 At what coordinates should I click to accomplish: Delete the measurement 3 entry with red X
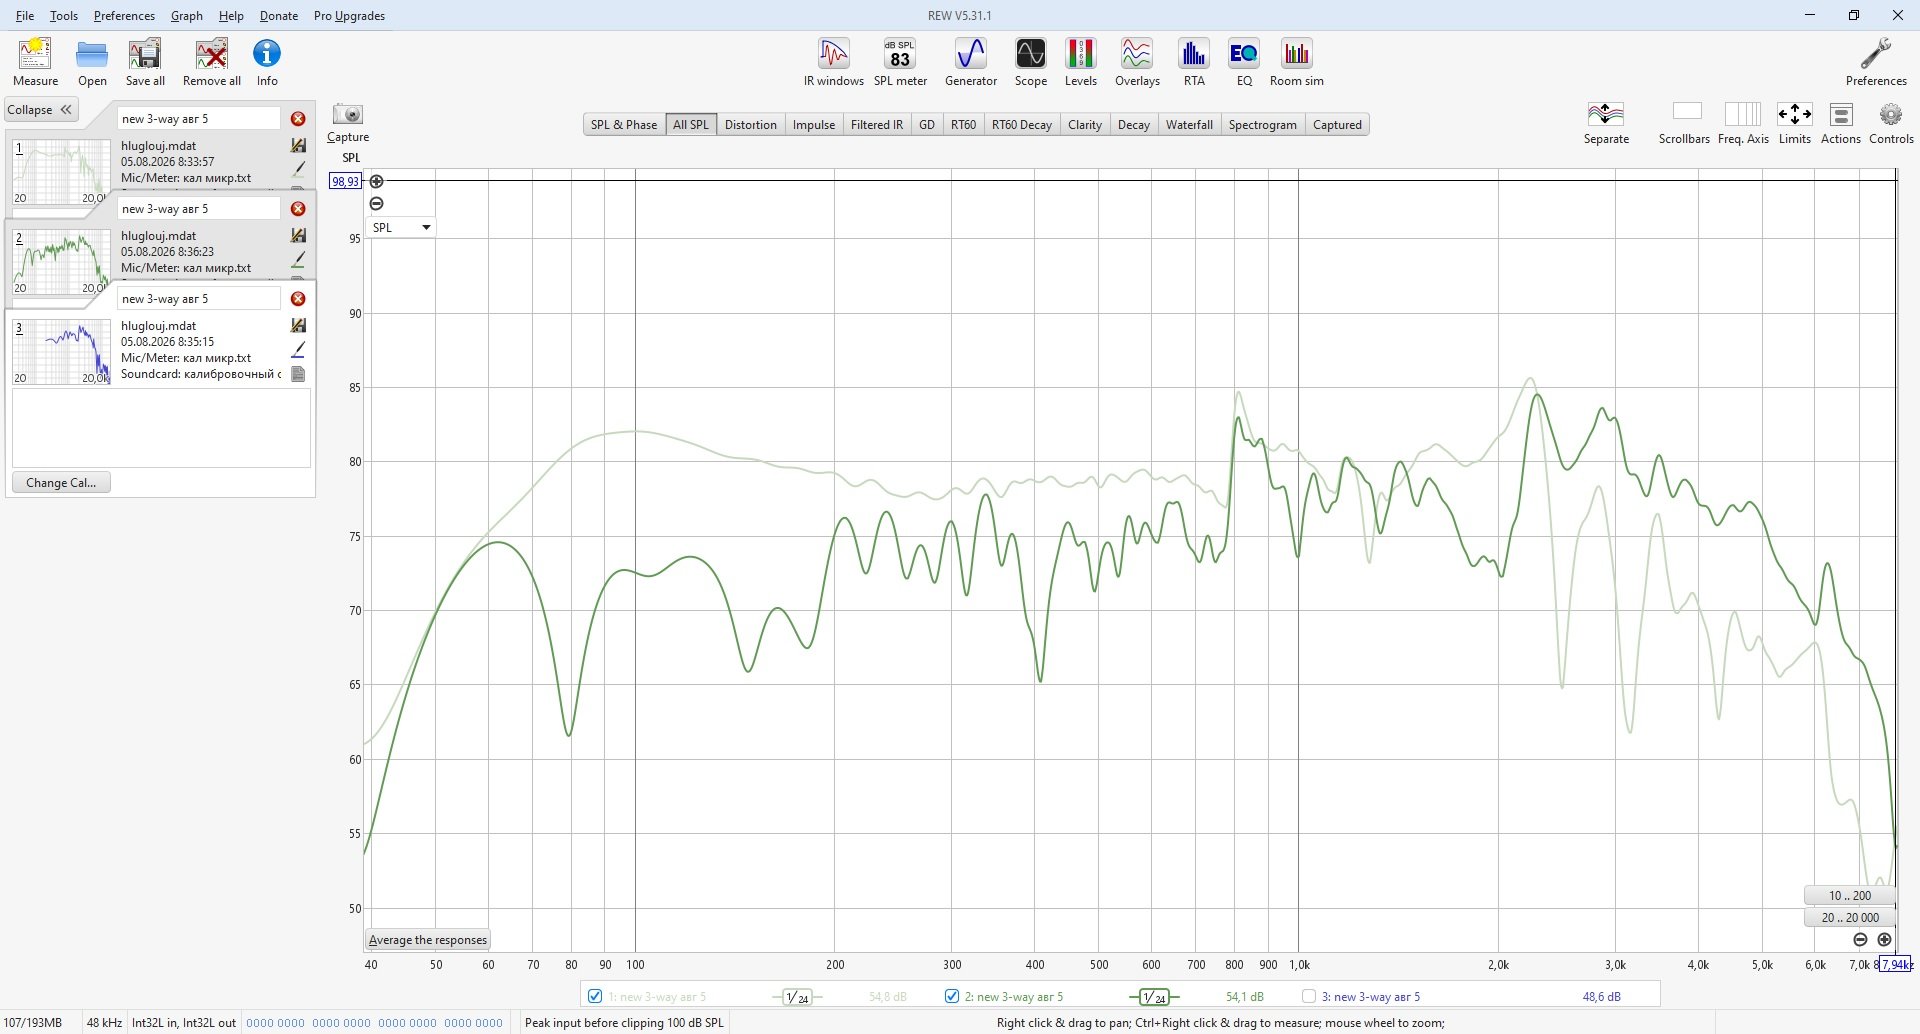click(298, 299)
